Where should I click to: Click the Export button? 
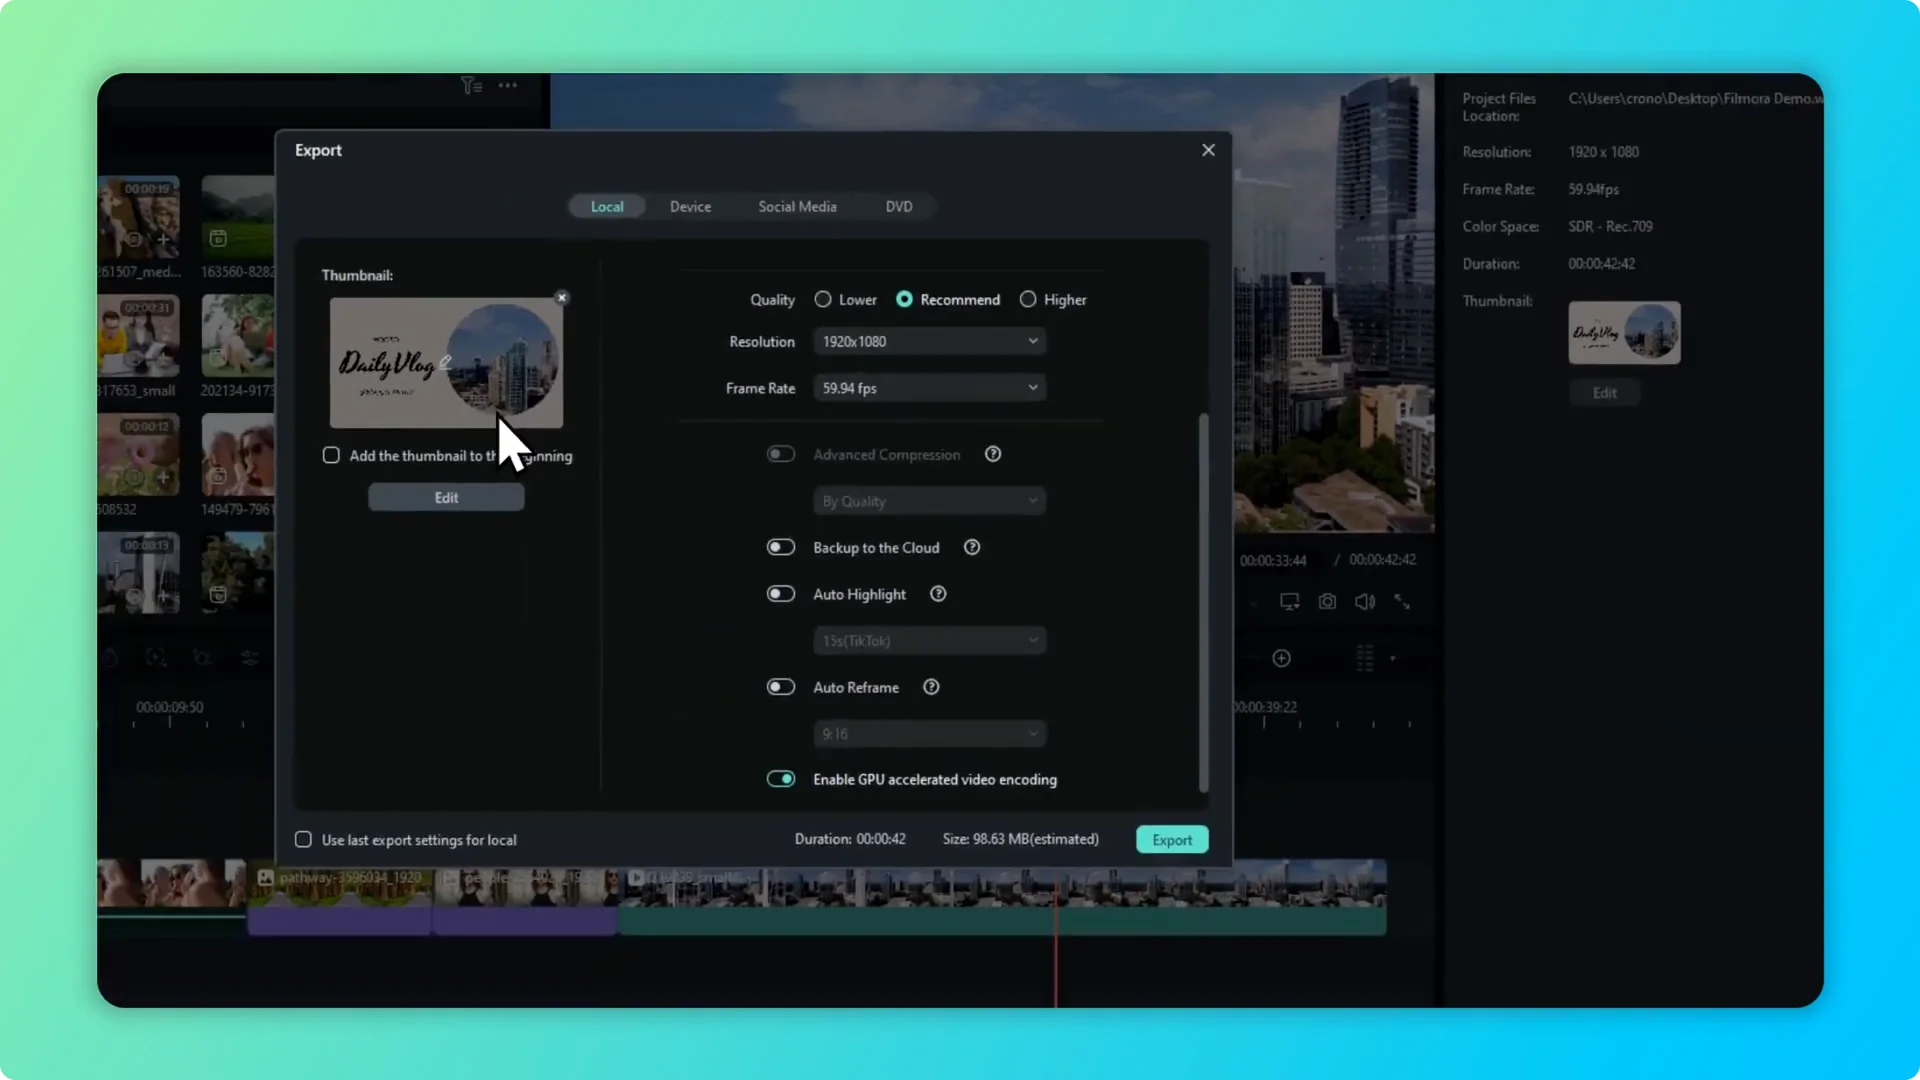coord(1172,839)
